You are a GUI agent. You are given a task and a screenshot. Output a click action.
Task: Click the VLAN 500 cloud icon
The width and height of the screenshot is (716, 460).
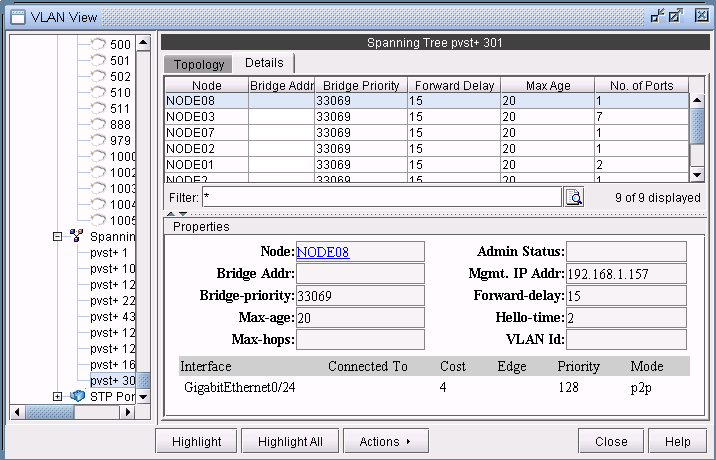pyautogui.click(x=97, y=45)
